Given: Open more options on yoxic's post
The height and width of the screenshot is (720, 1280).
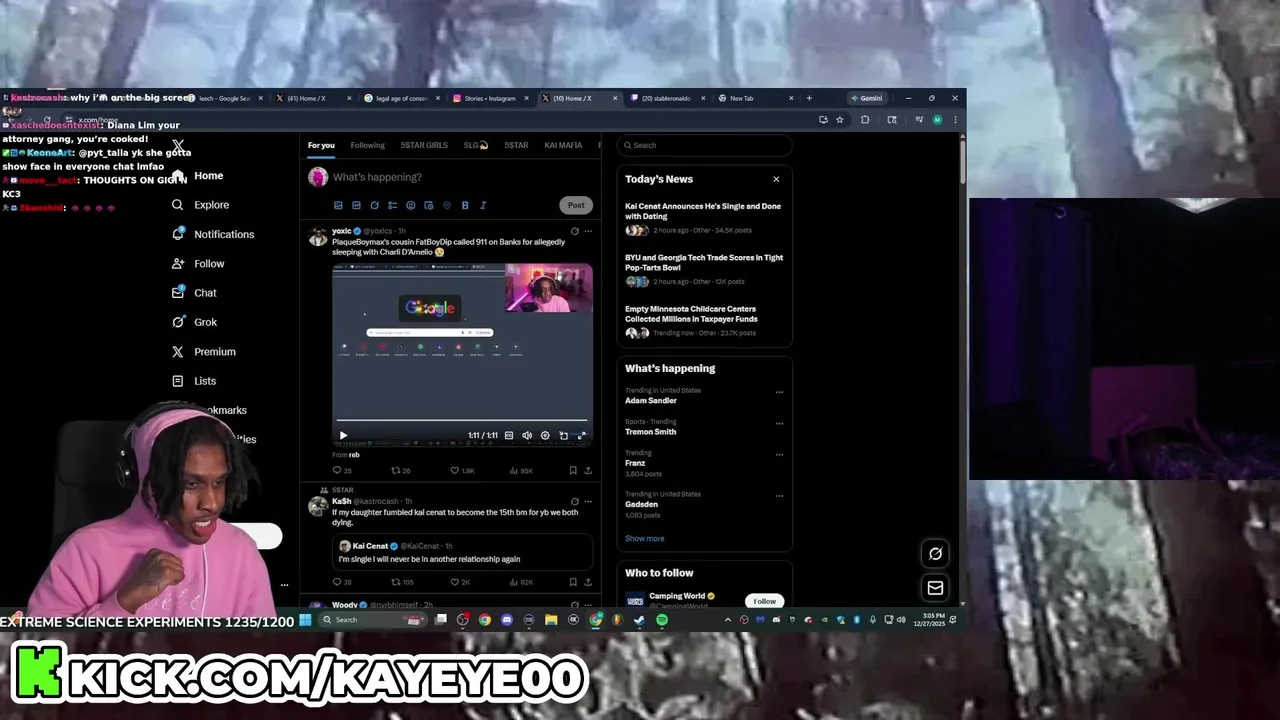Looking at the screenshot, I should (588, 231).
